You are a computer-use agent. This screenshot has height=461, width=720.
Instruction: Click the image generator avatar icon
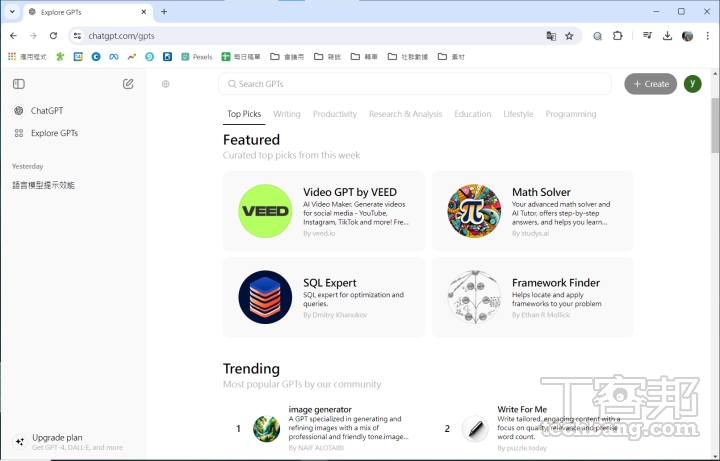(x=266, y=428)
